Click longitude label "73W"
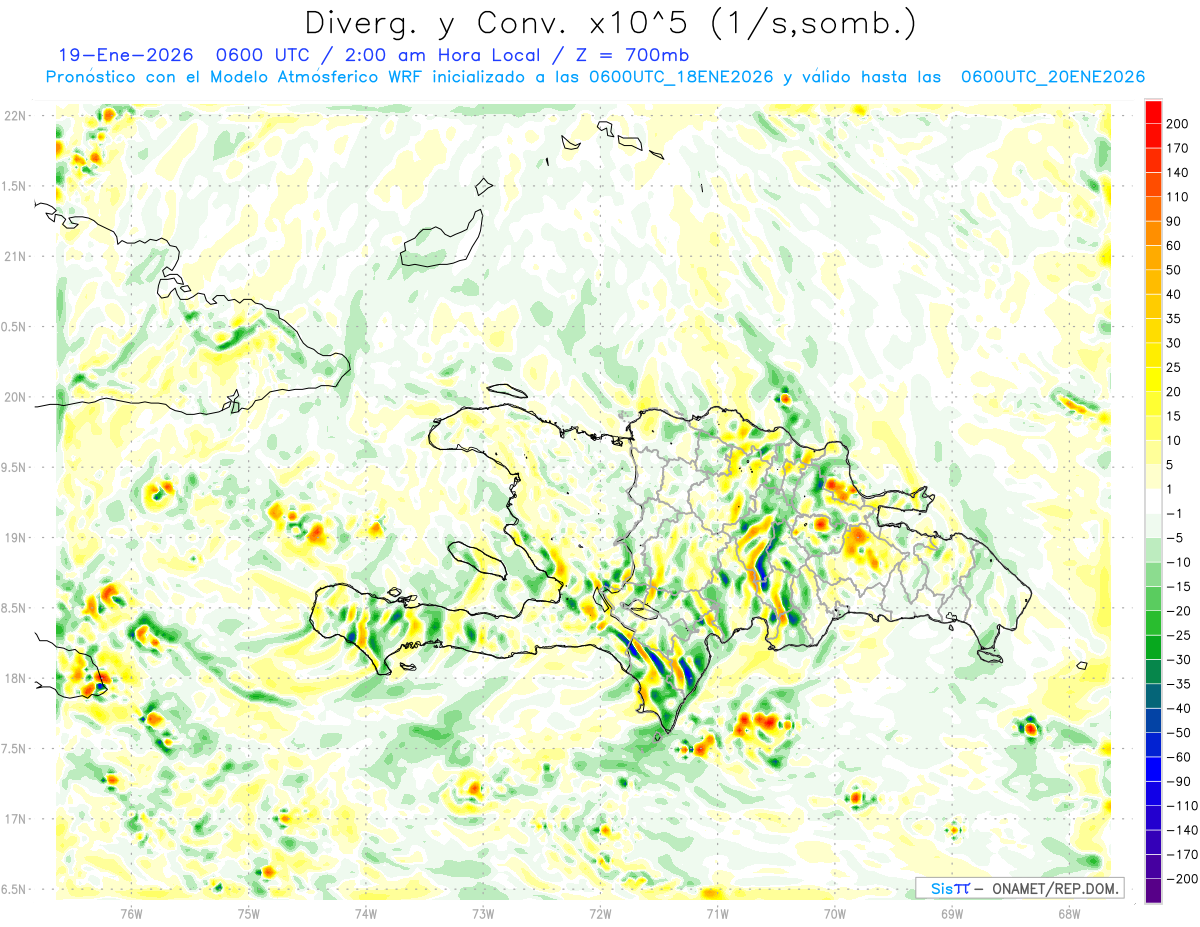The width and height of the screenshot is (1200, 927). pos(483,913)
